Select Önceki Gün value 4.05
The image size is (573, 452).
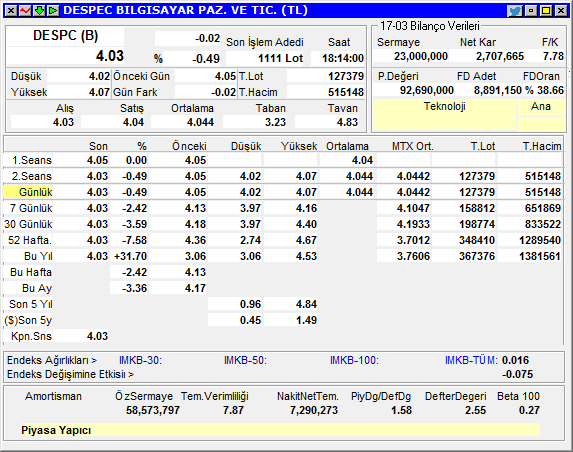225,76
